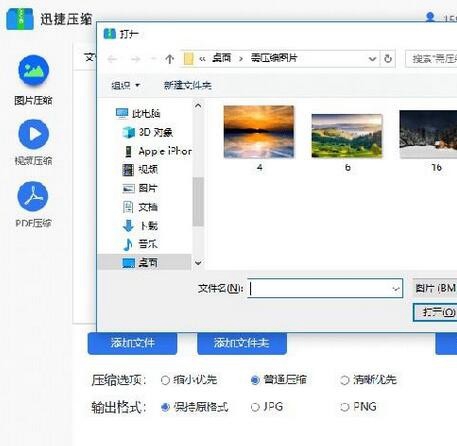The height and width of the screenshot is (446, 457).
Task: Select 图片 folder in navigation tree
Action: click(x=140, y=188)
